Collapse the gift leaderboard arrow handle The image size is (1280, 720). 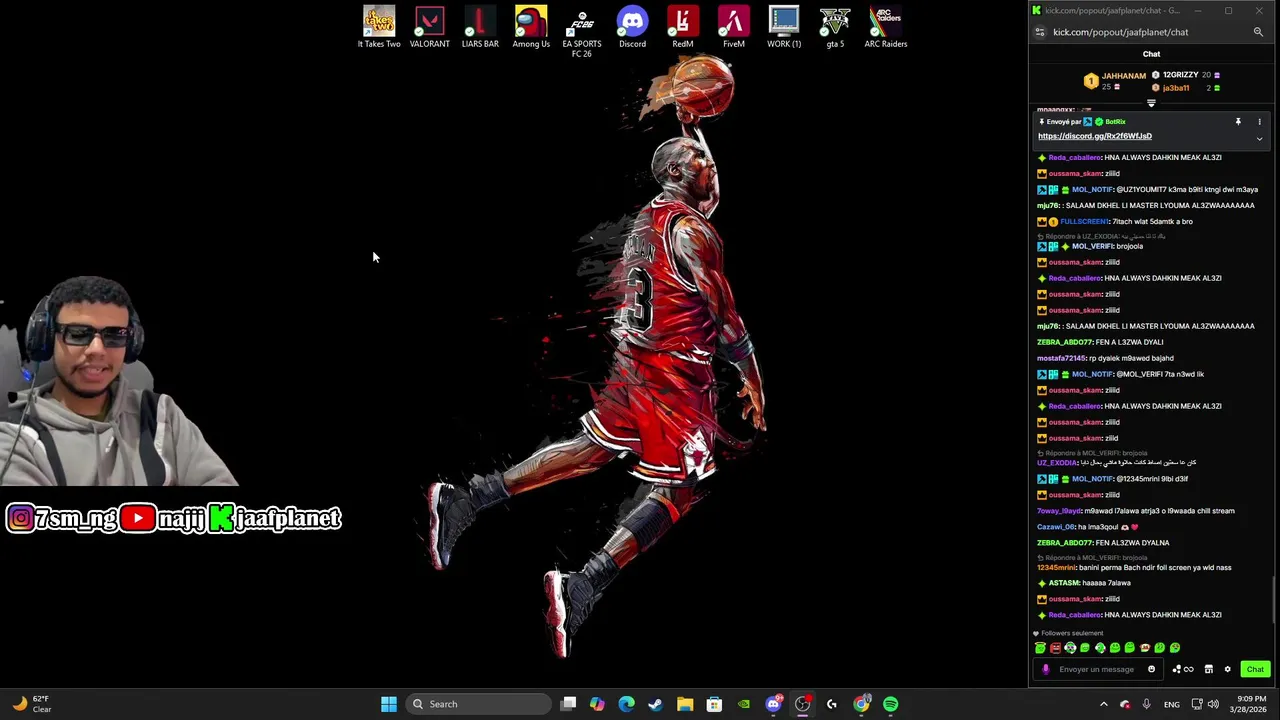click(1151, 103)
